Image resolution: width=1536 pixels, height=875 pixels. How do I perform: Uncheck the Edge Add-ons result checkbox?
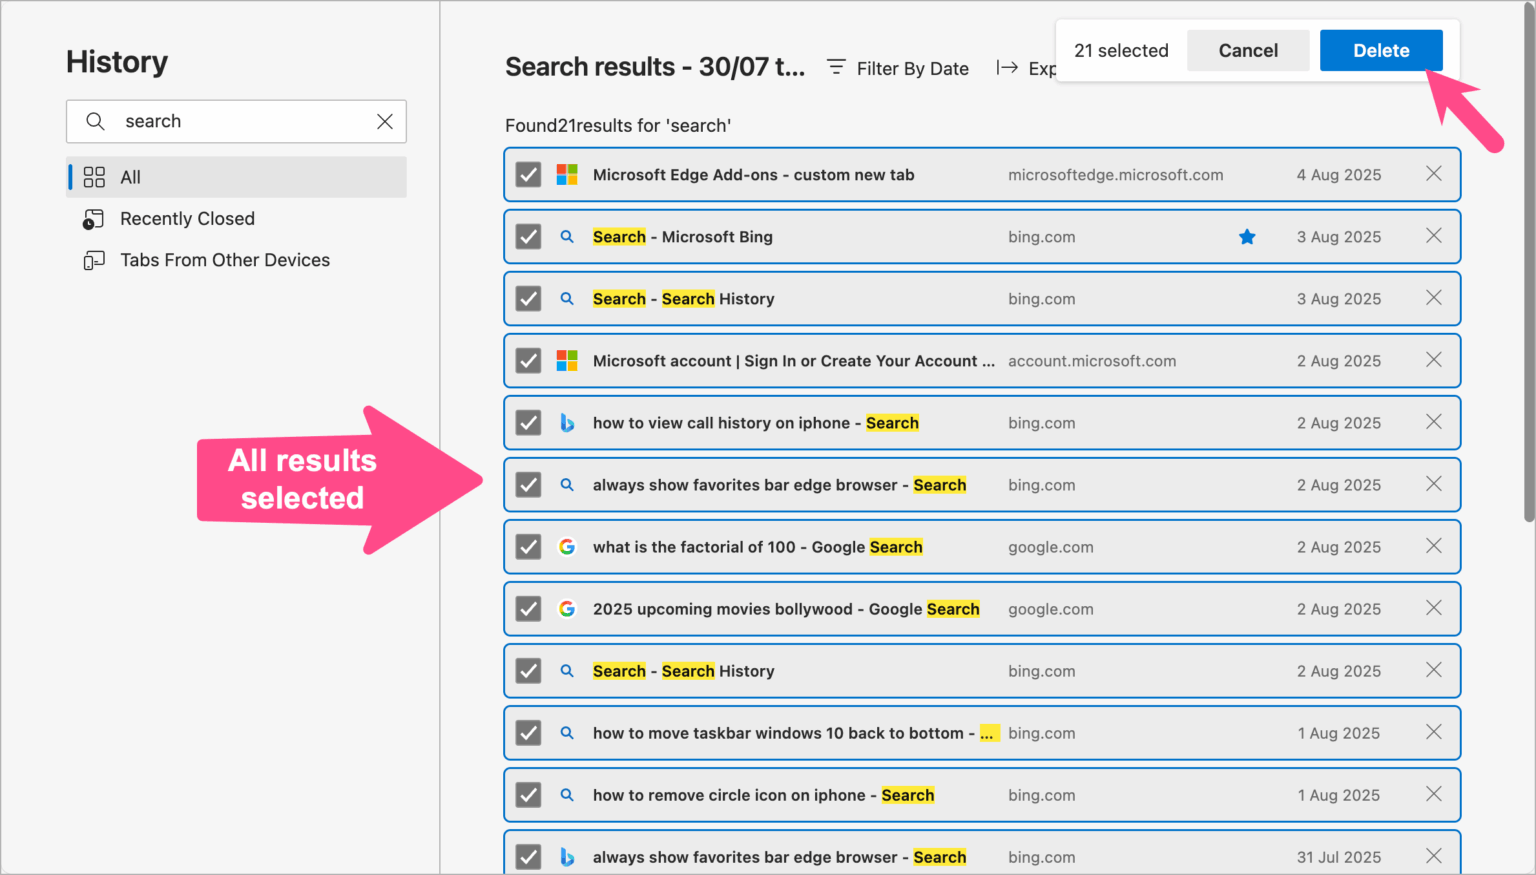(x=528, y=174)
